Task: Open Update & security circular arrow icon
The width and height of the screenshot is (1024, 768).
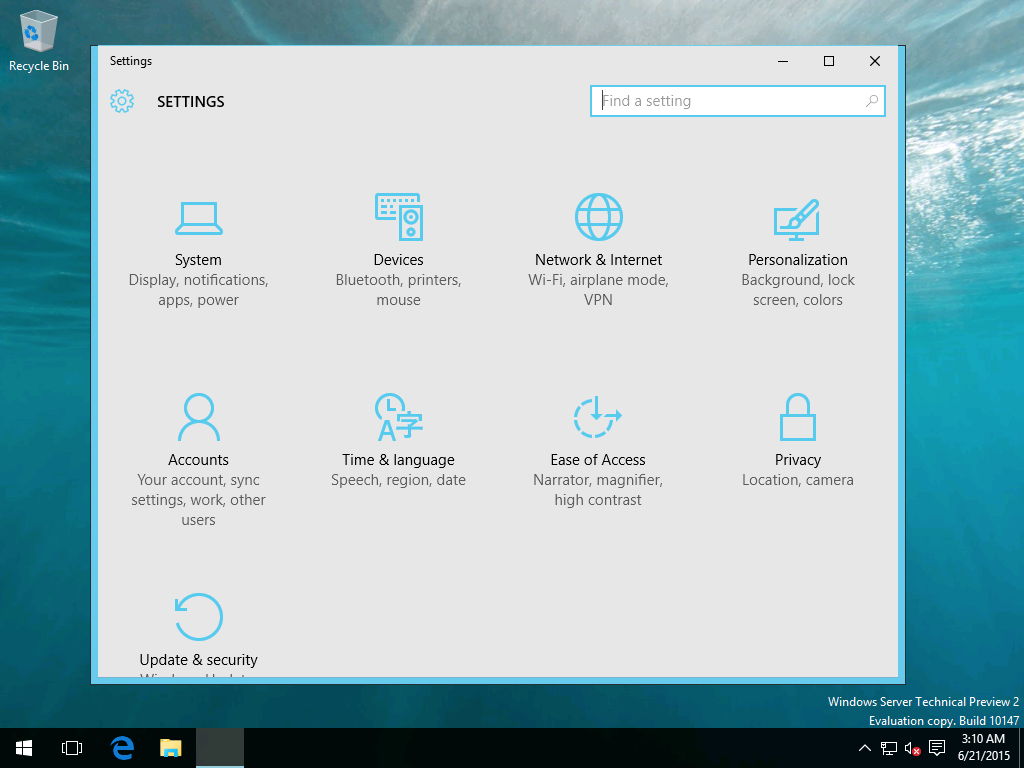Action: coord(198,617)
